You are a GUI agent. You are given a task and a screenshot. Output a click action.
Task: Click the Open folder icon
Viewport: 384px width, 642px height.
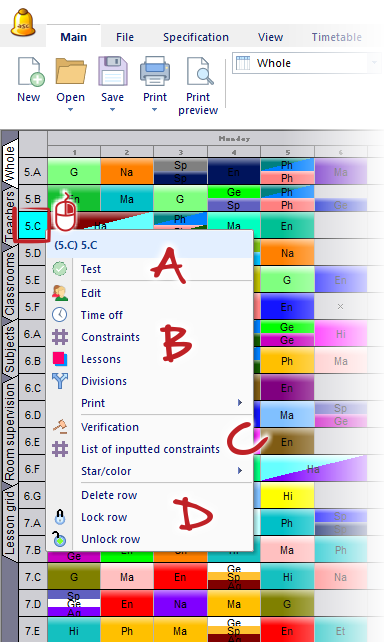[70, 72]
